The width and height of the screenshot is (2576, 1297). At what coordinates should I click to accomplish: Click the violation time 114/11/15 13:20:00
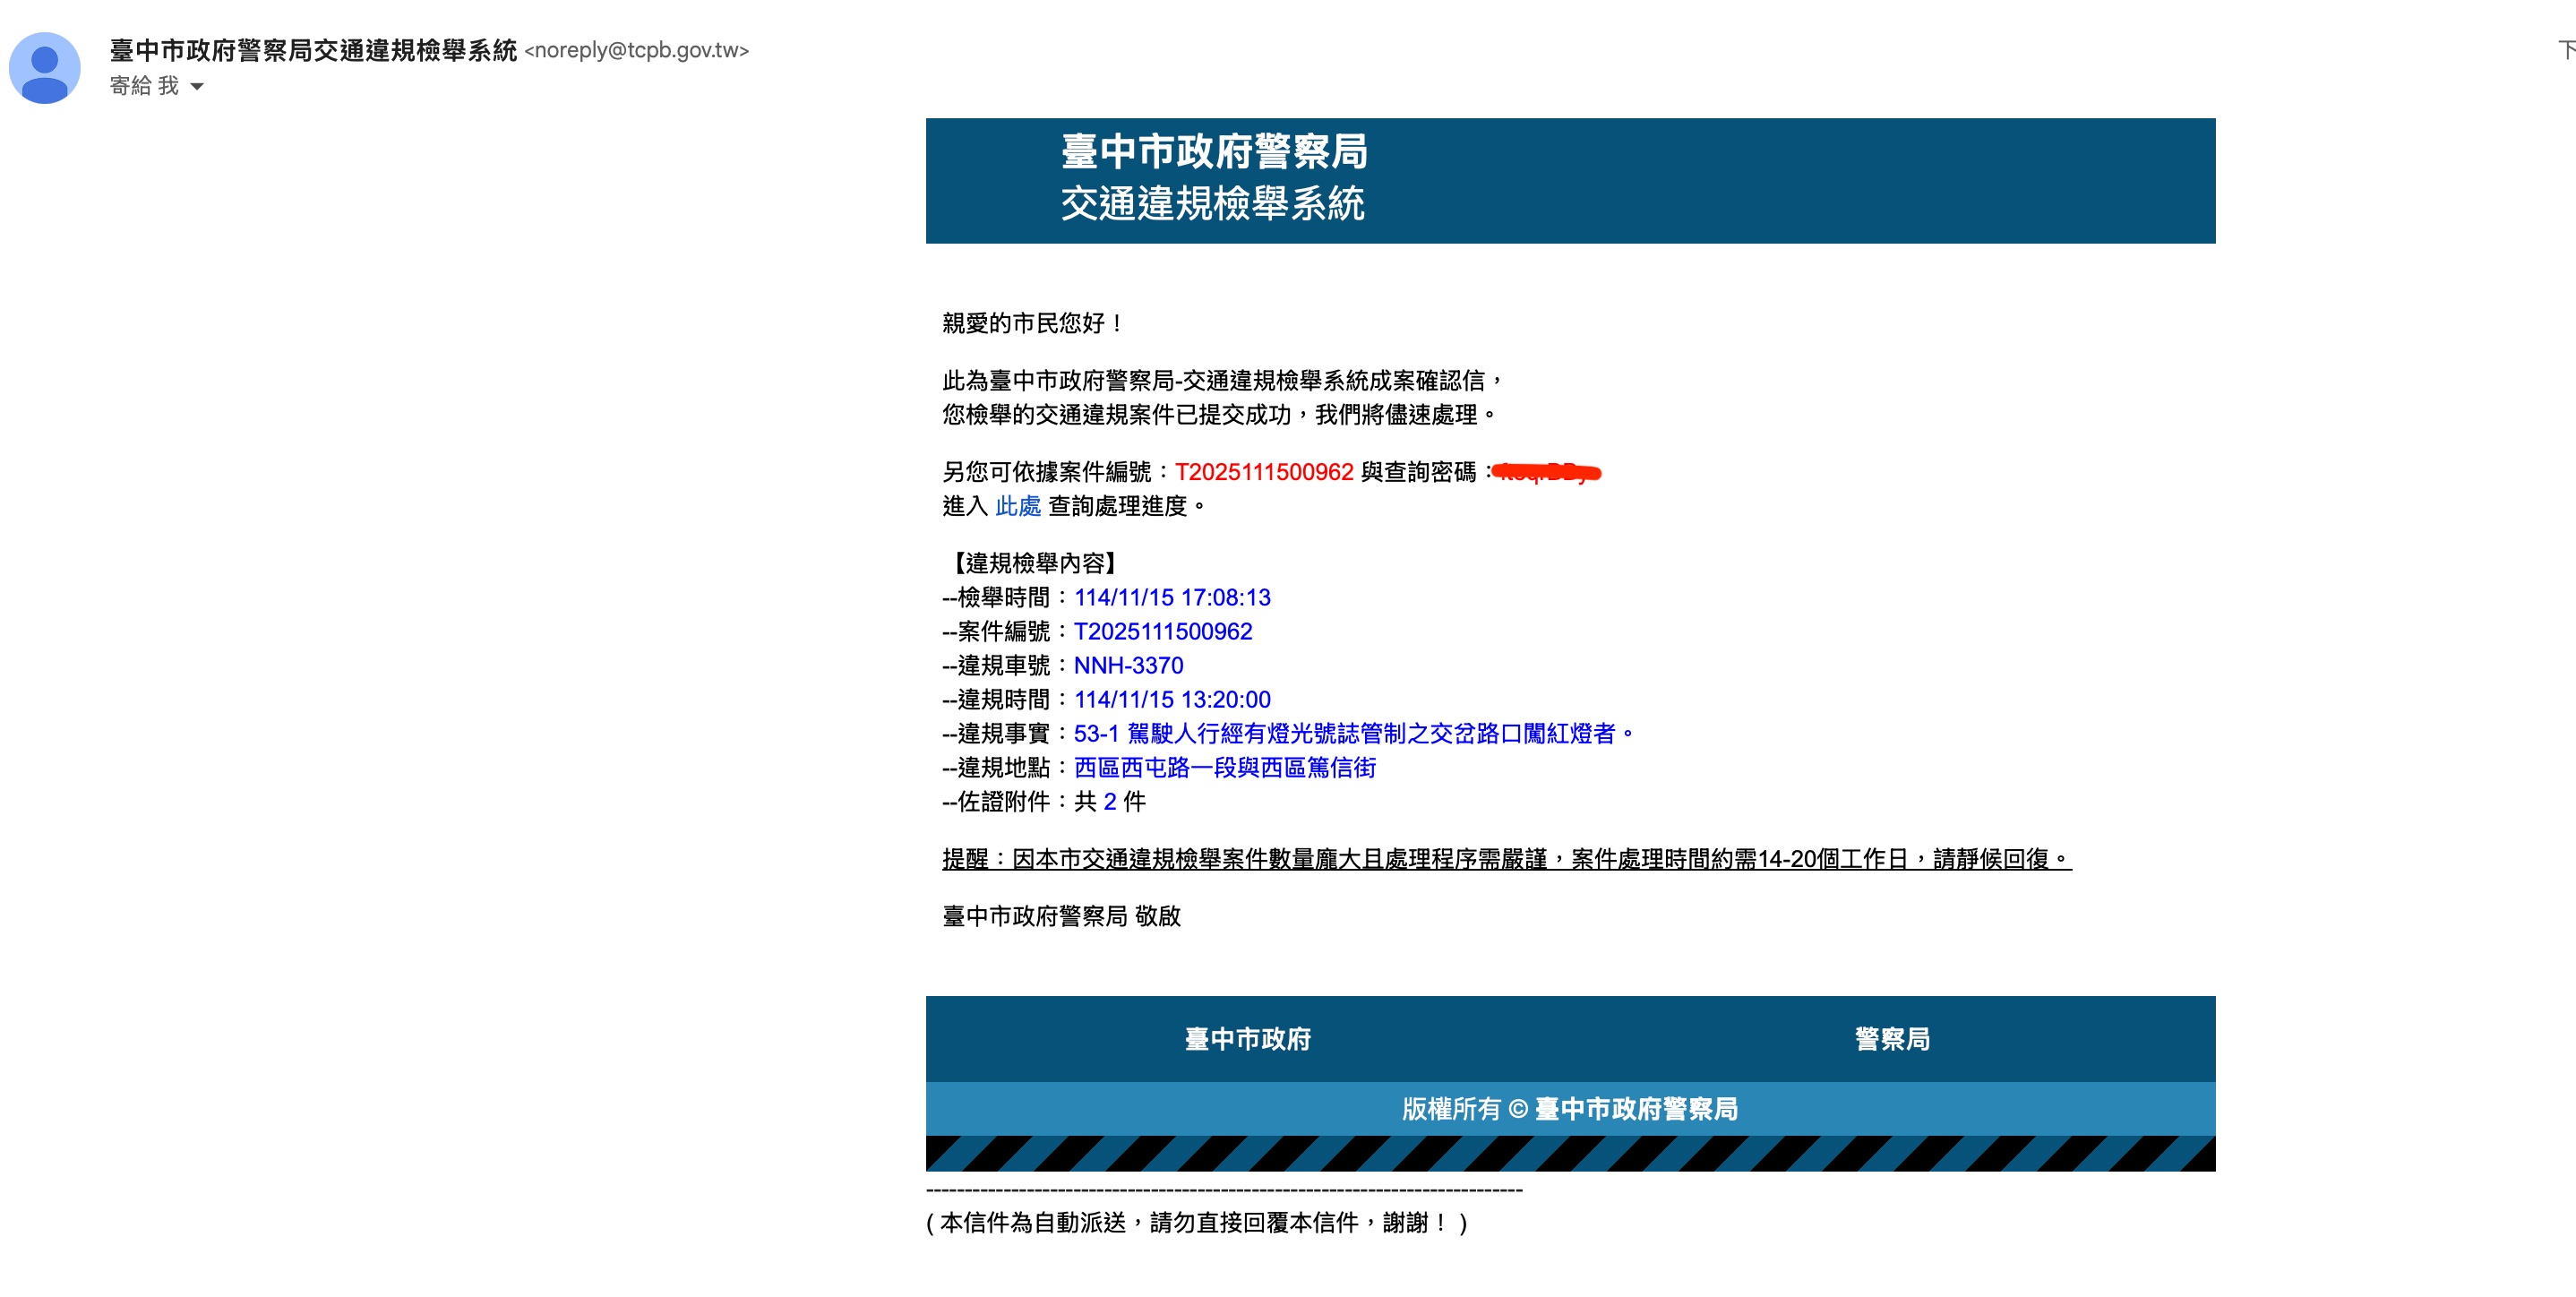(x=1172, y=699)
